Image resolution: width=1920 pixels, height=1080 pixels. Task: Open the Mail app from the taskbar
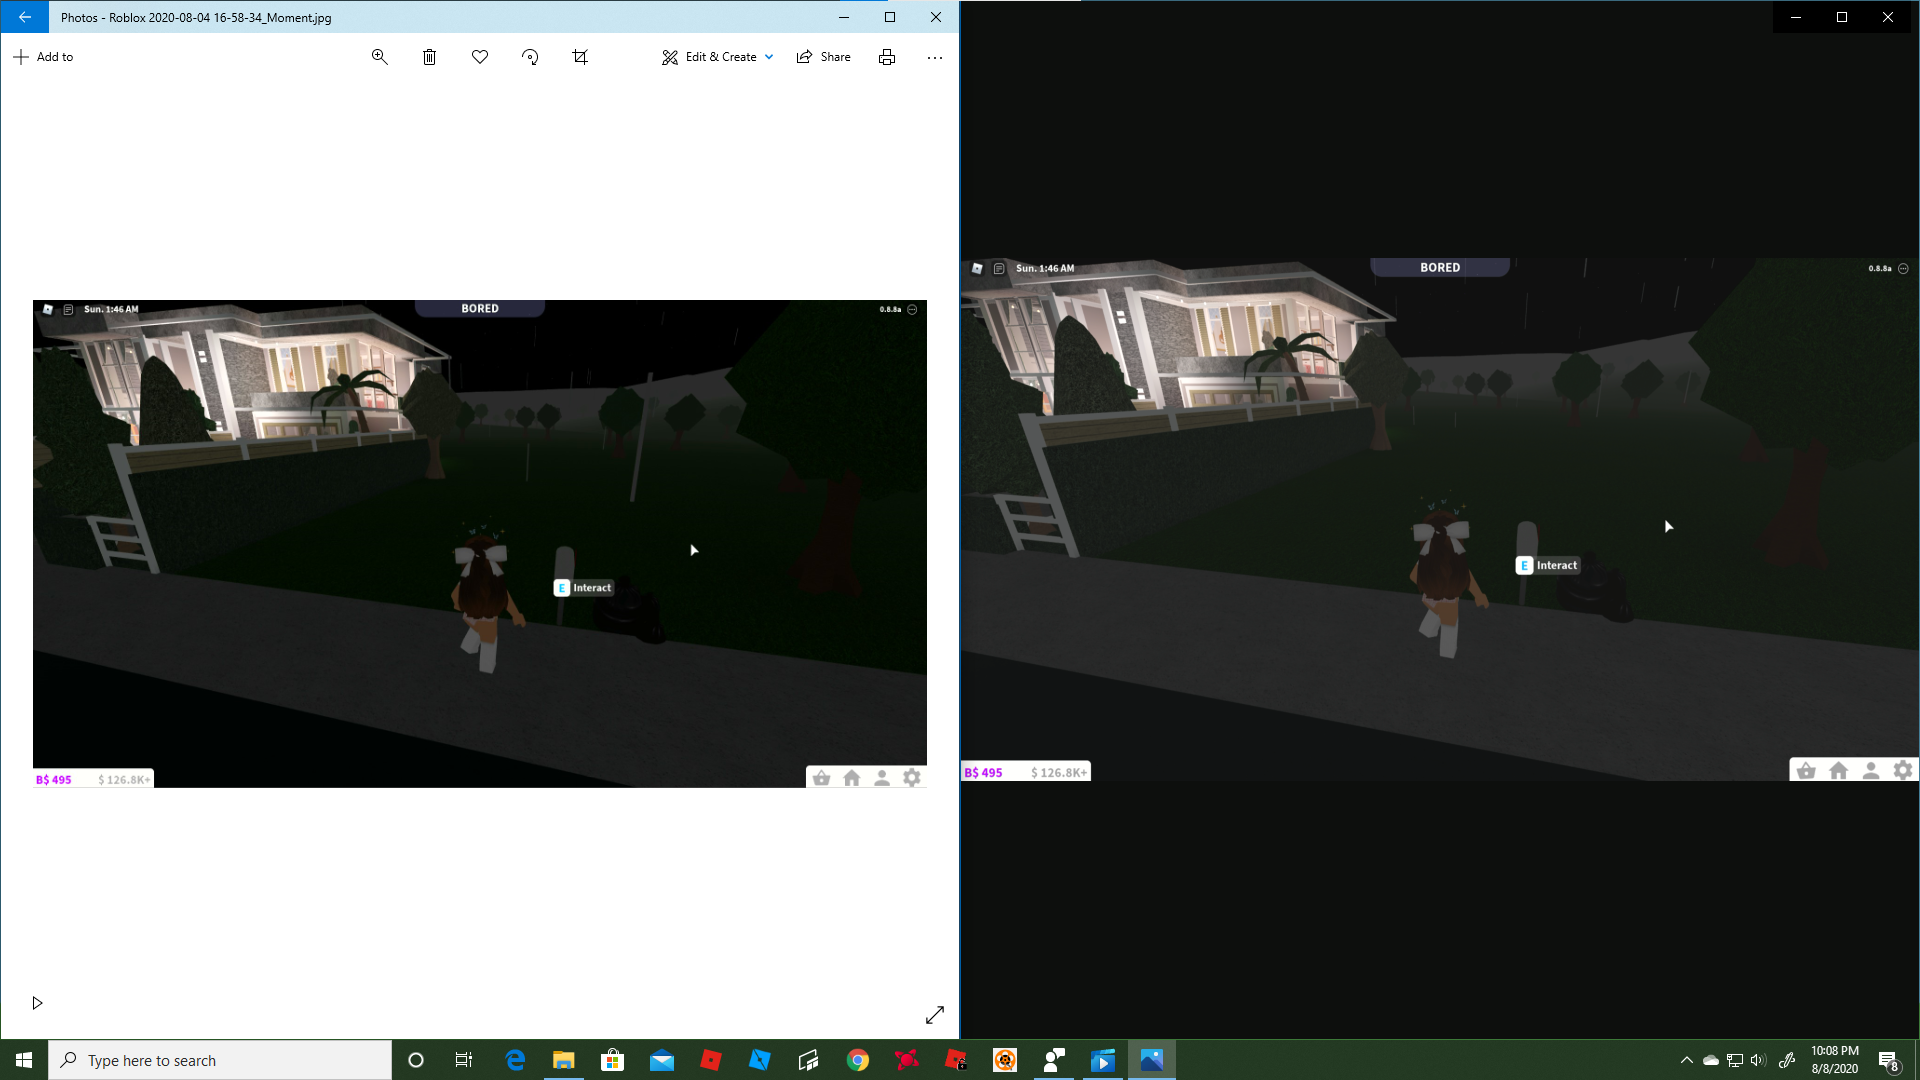tap(662, 1060)
